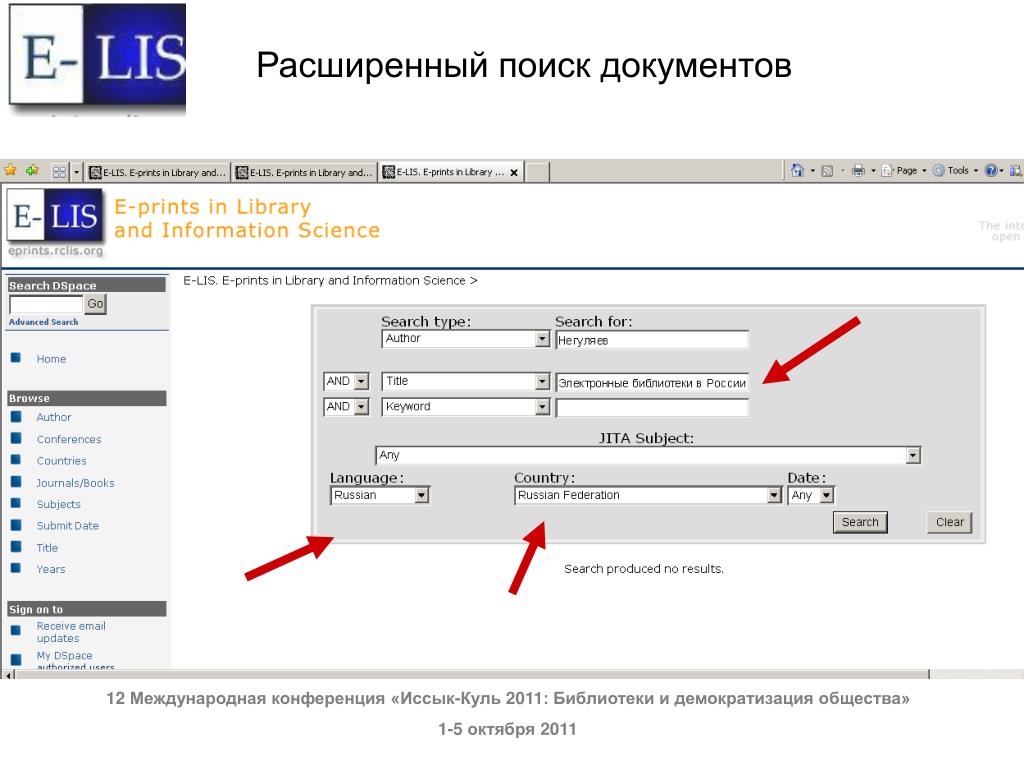Switch to the first E-LIS browser tab

(157, 172)
